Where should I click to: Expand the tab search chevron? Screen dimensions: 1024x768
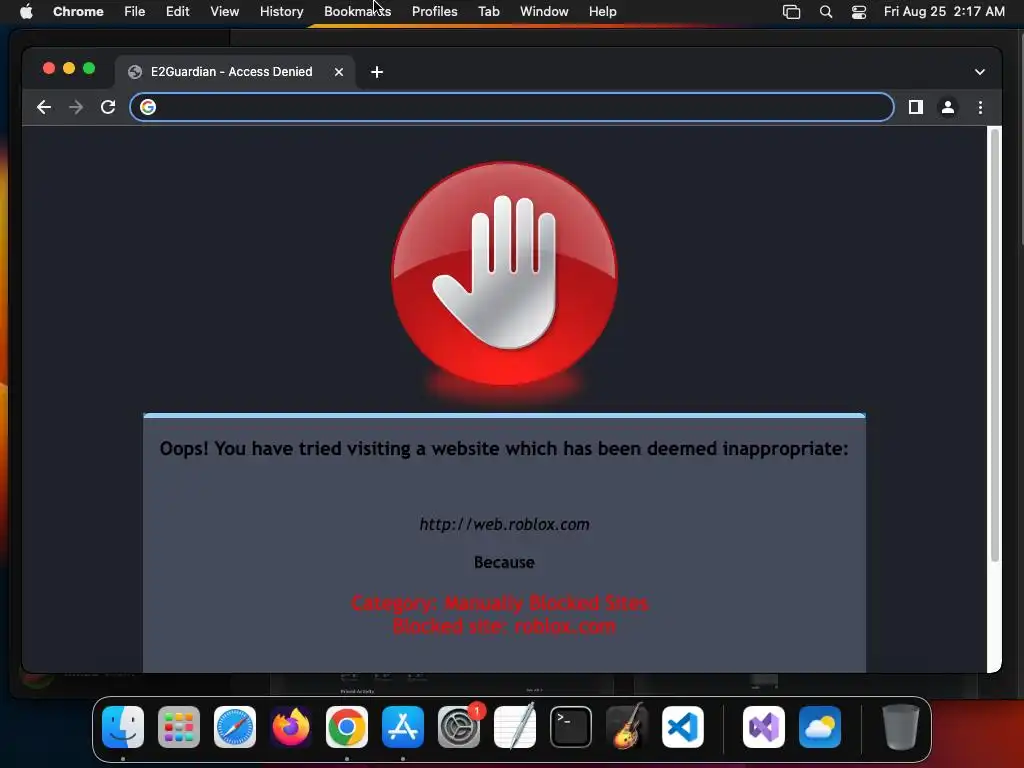pyautogui.click(x=980, y=72)
